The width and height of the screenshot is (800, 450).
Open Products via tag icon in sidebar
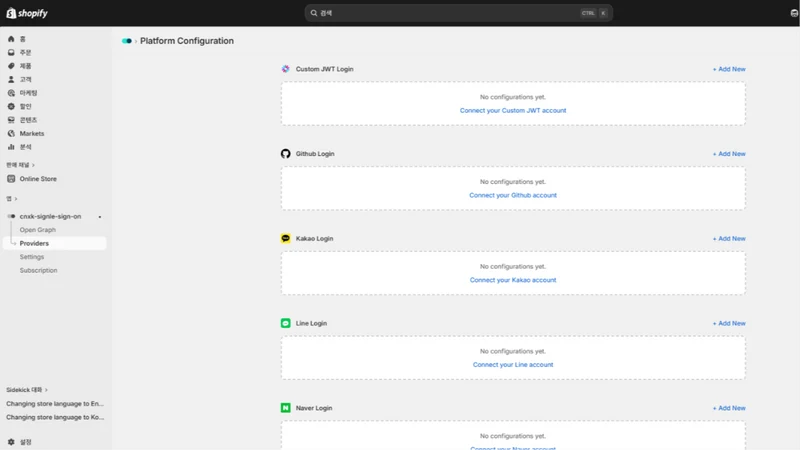tap(11, 66)
